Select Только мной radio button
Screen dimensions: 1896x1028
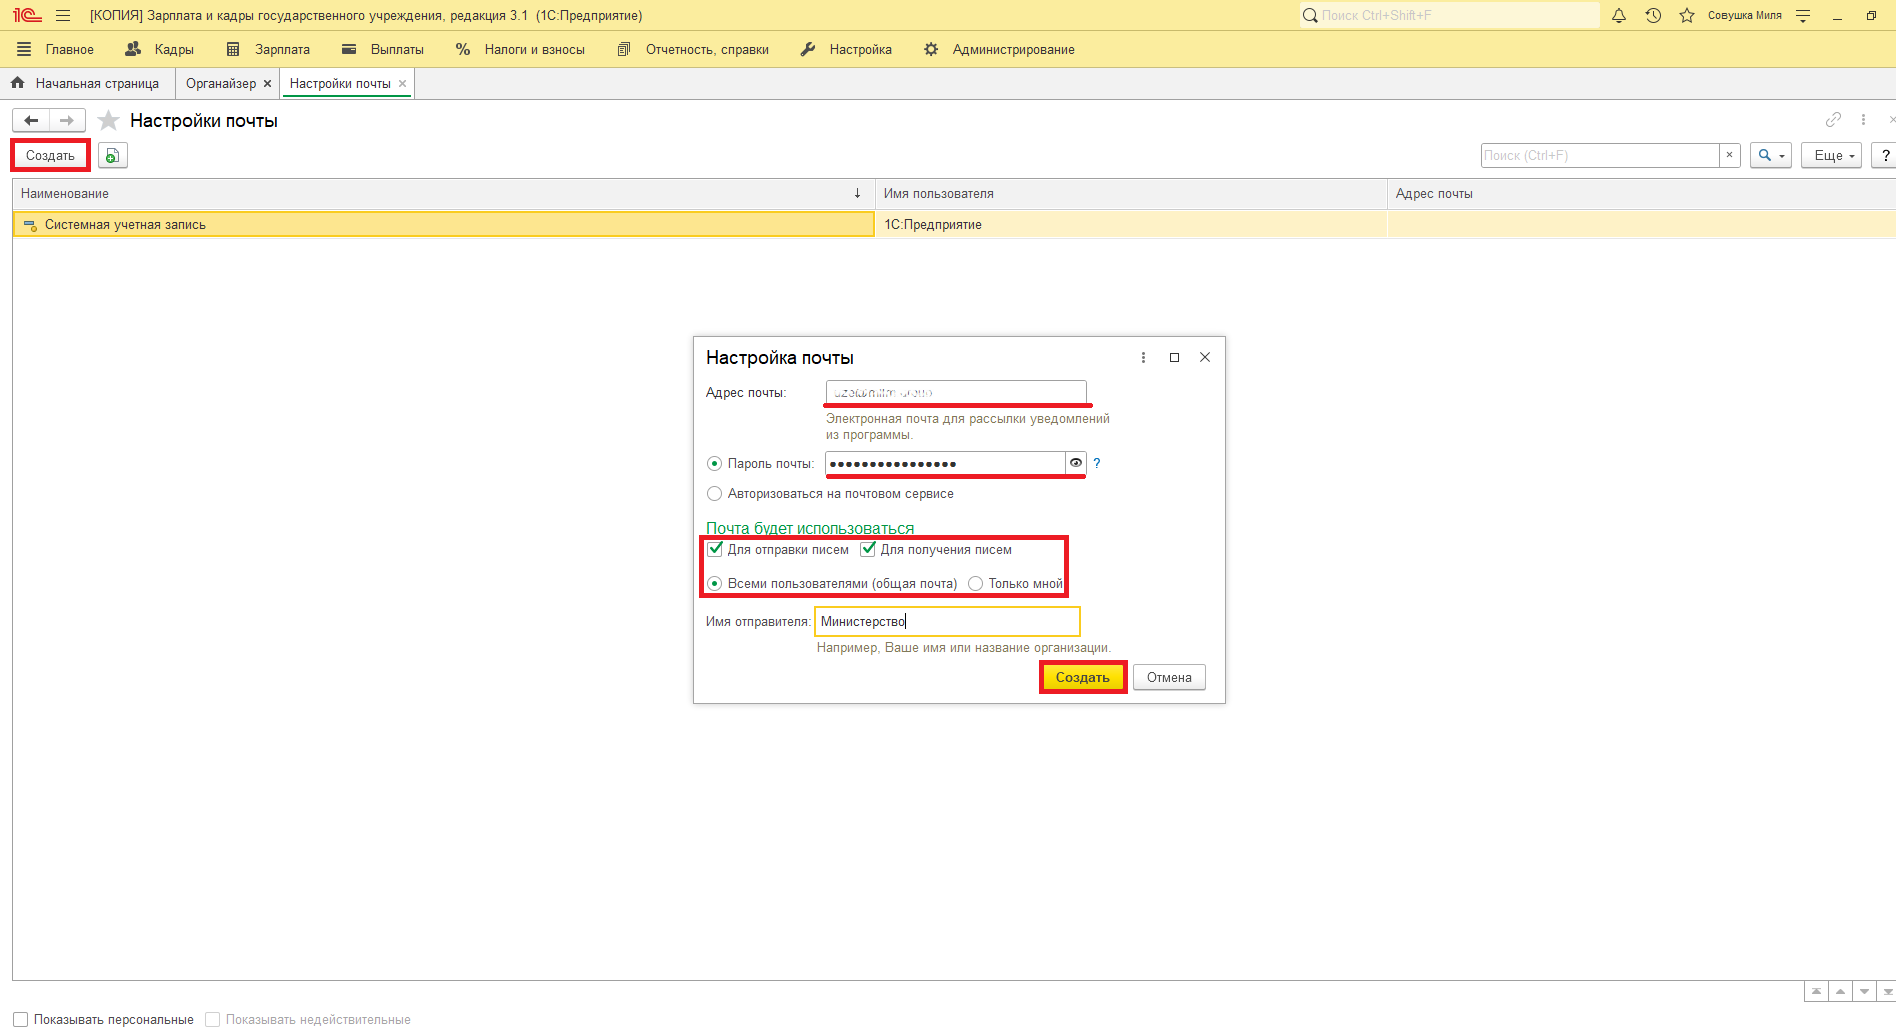click(975, 584)
